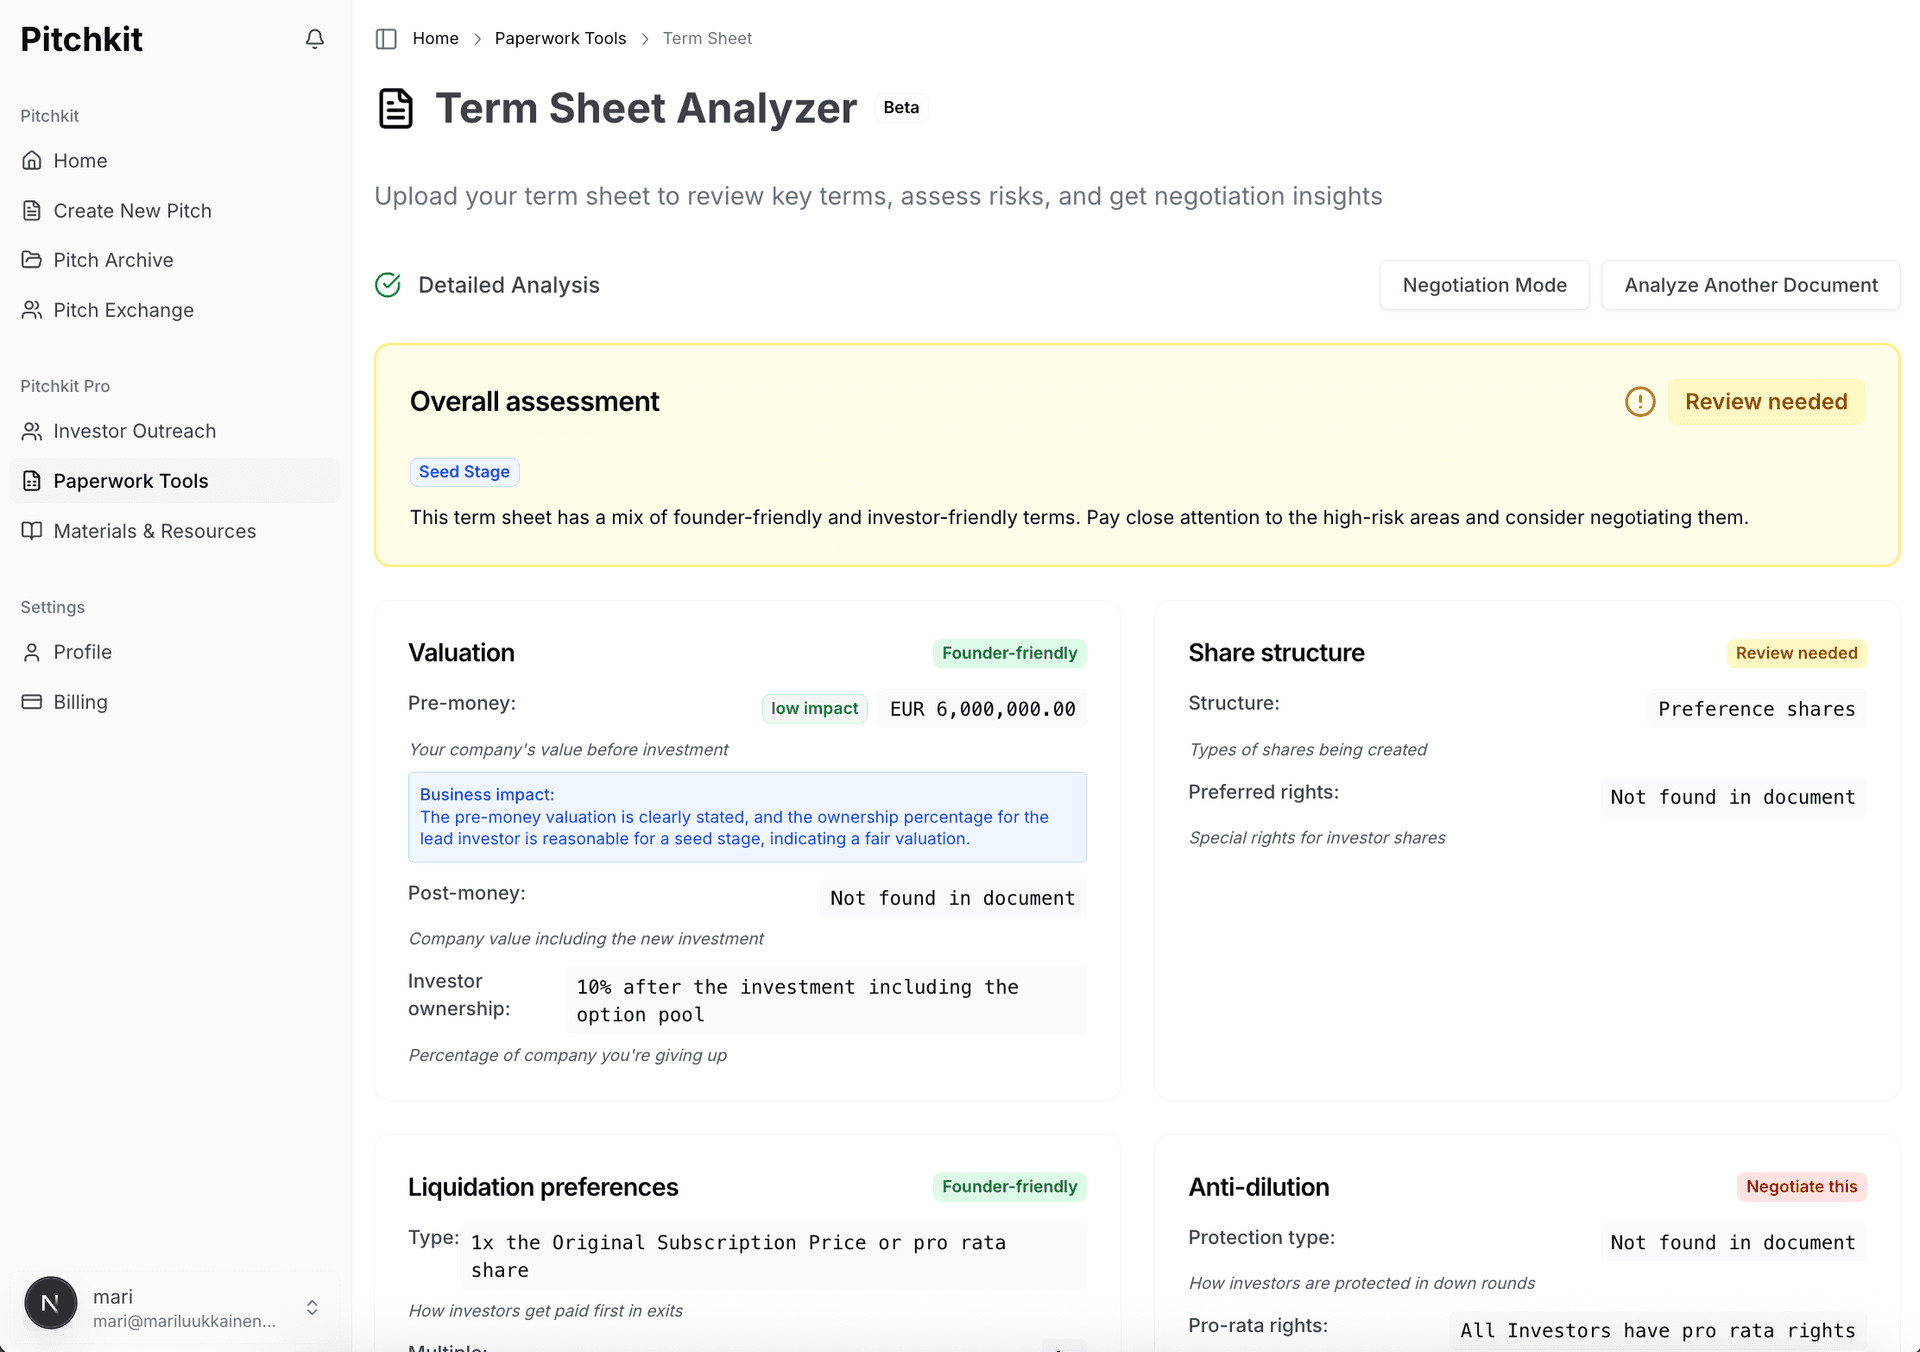Image resolution: width=1920 pixels, height=1352 pixels.
Task: Toggle the sidebar panel icon
Action: (386, 39)
